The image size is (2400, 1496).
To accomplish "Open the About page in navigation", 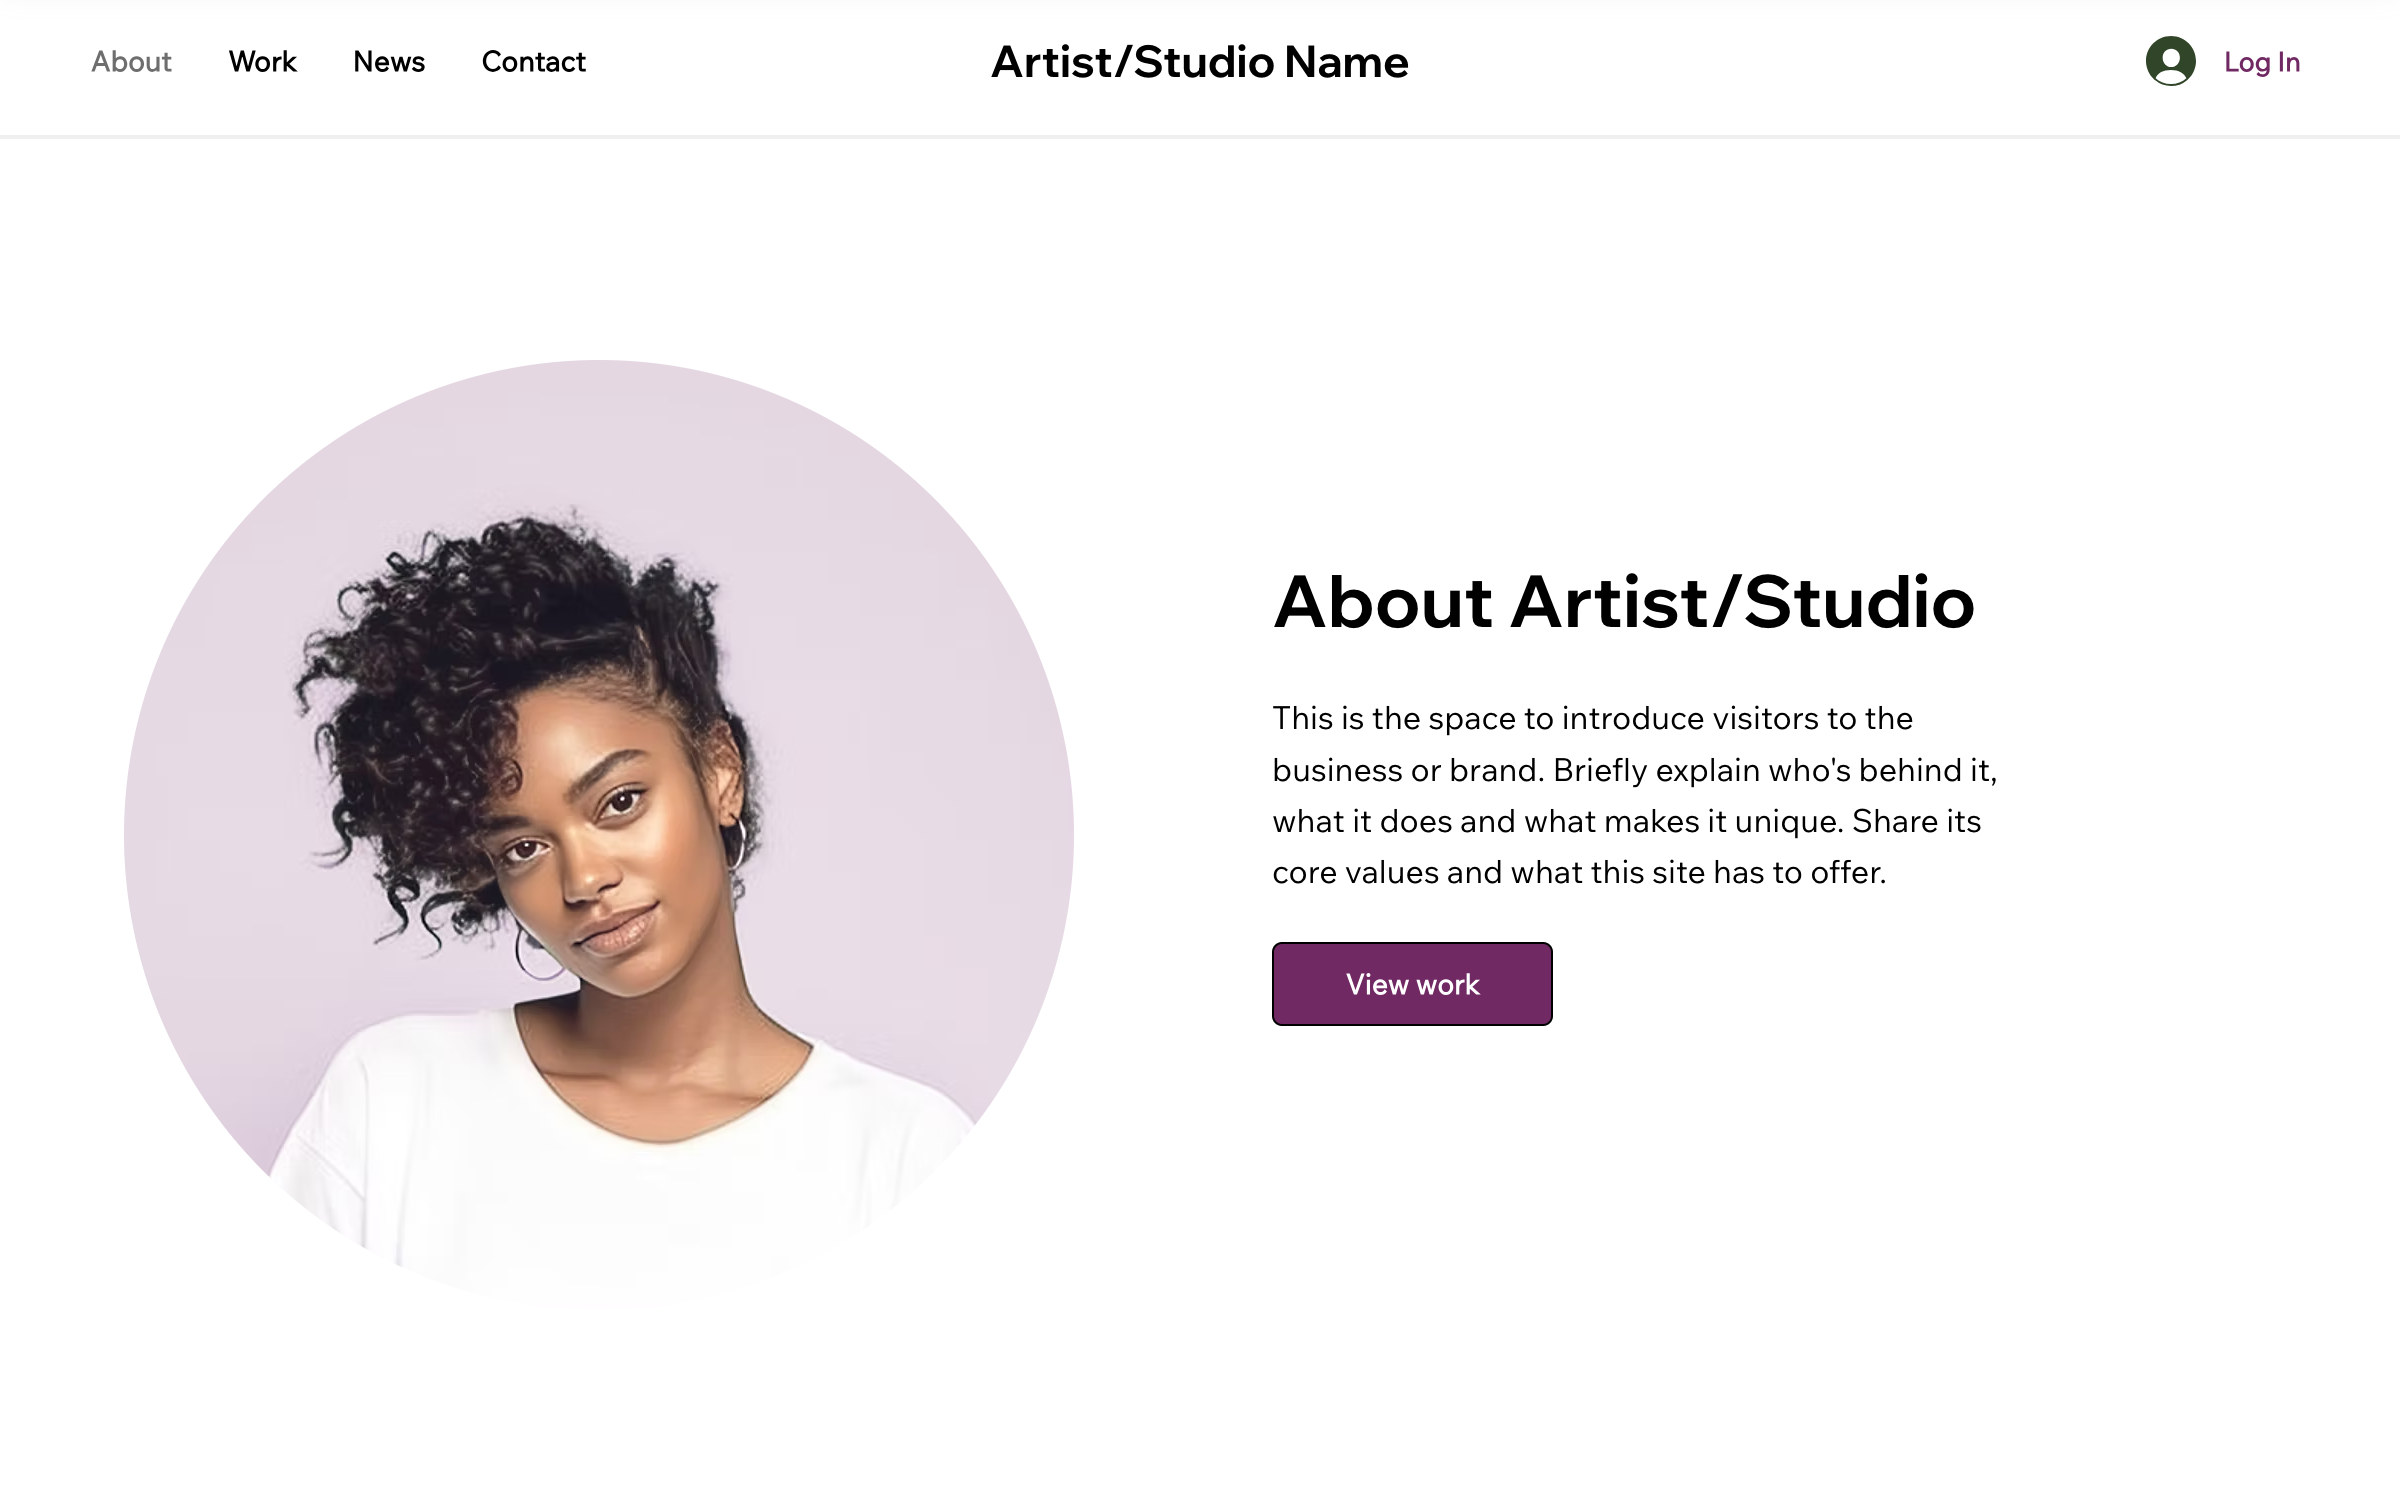I will click(131, 62).
